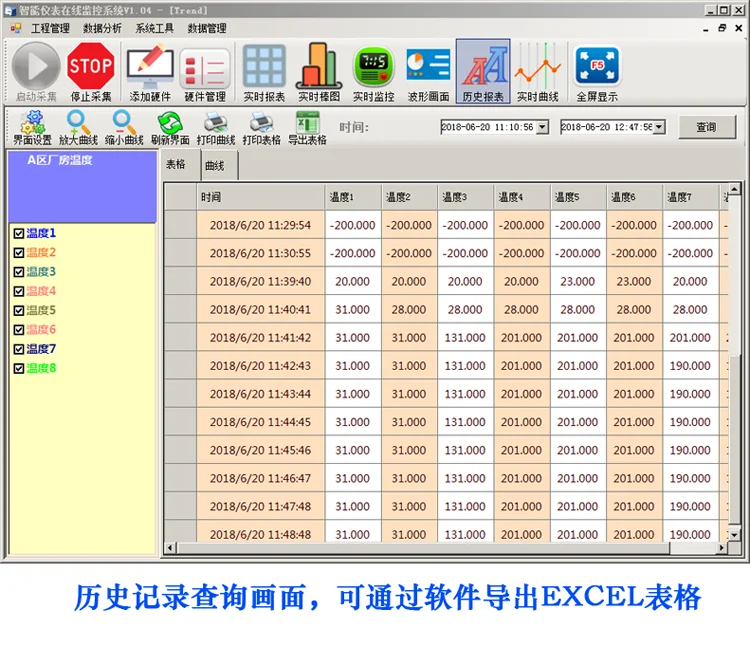Click the vertical scrollbar down arrow
750x665 pixels.
734,535
